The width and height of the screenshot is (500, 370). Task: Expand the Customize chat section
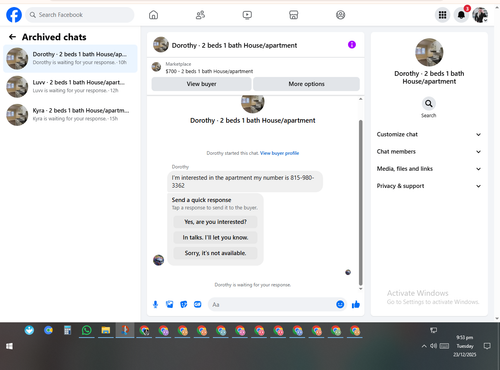click(429, 134)
